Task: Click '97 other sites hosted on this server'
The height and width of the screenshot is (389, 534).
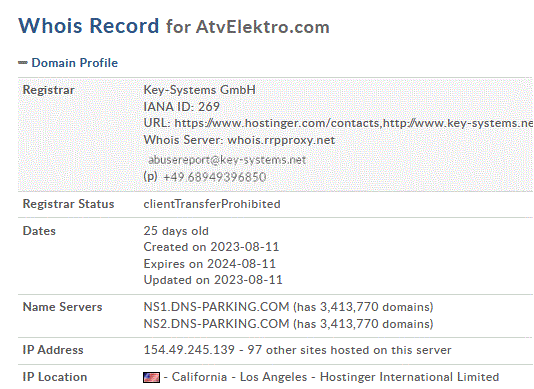Action: pos(349,350)
